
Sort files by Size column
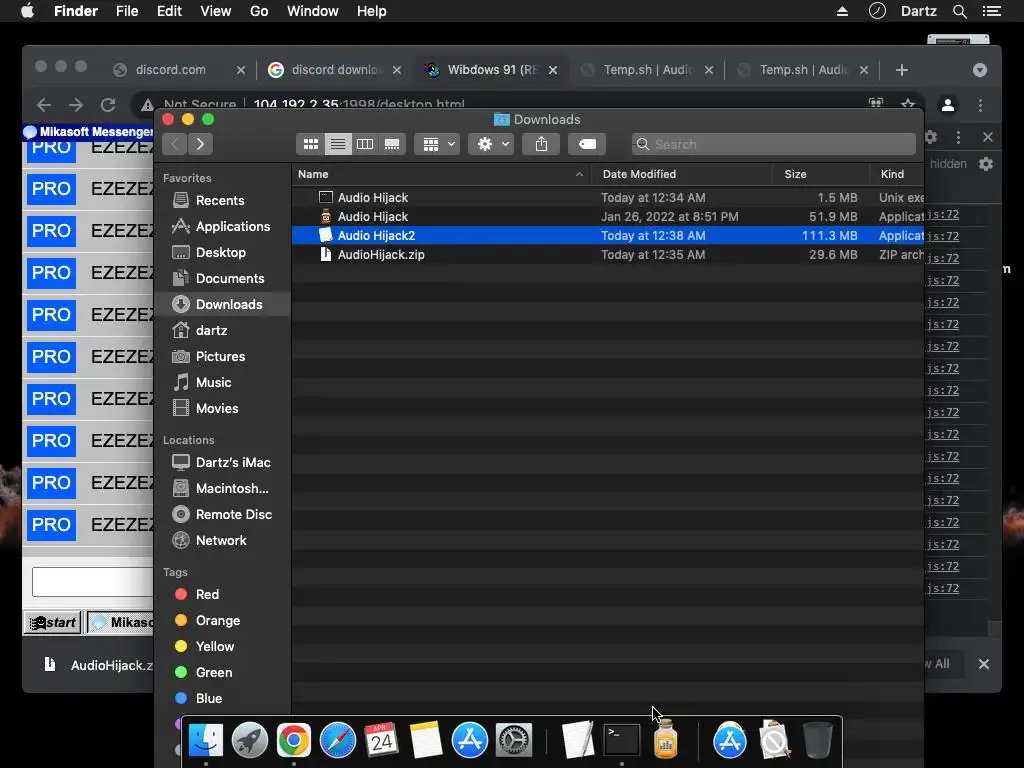point(821,174)
